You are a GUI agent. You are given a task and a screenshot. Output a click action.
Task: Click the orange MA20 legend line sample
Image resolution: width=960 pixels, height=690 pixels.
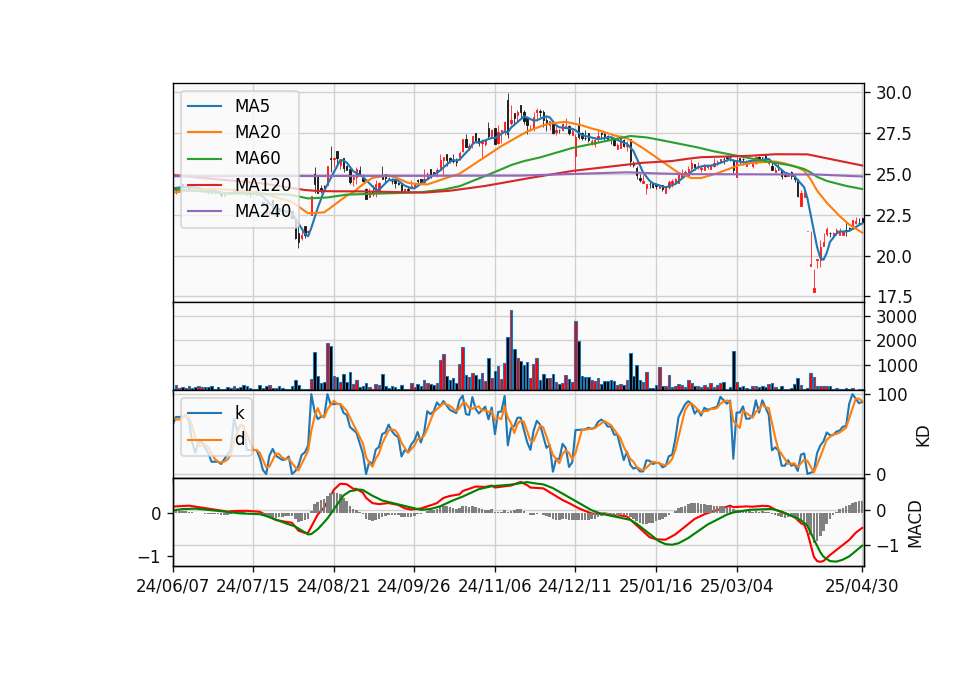click(204, 132)
